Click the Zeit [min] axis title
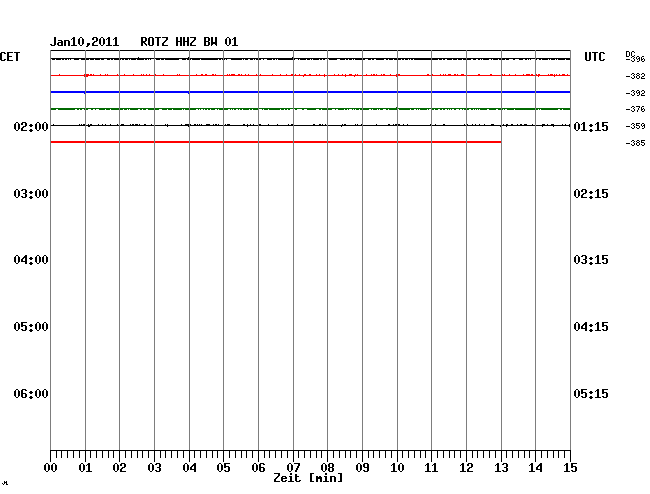The width and height of the screenshot is (650, 494). (x=308, y=478)
